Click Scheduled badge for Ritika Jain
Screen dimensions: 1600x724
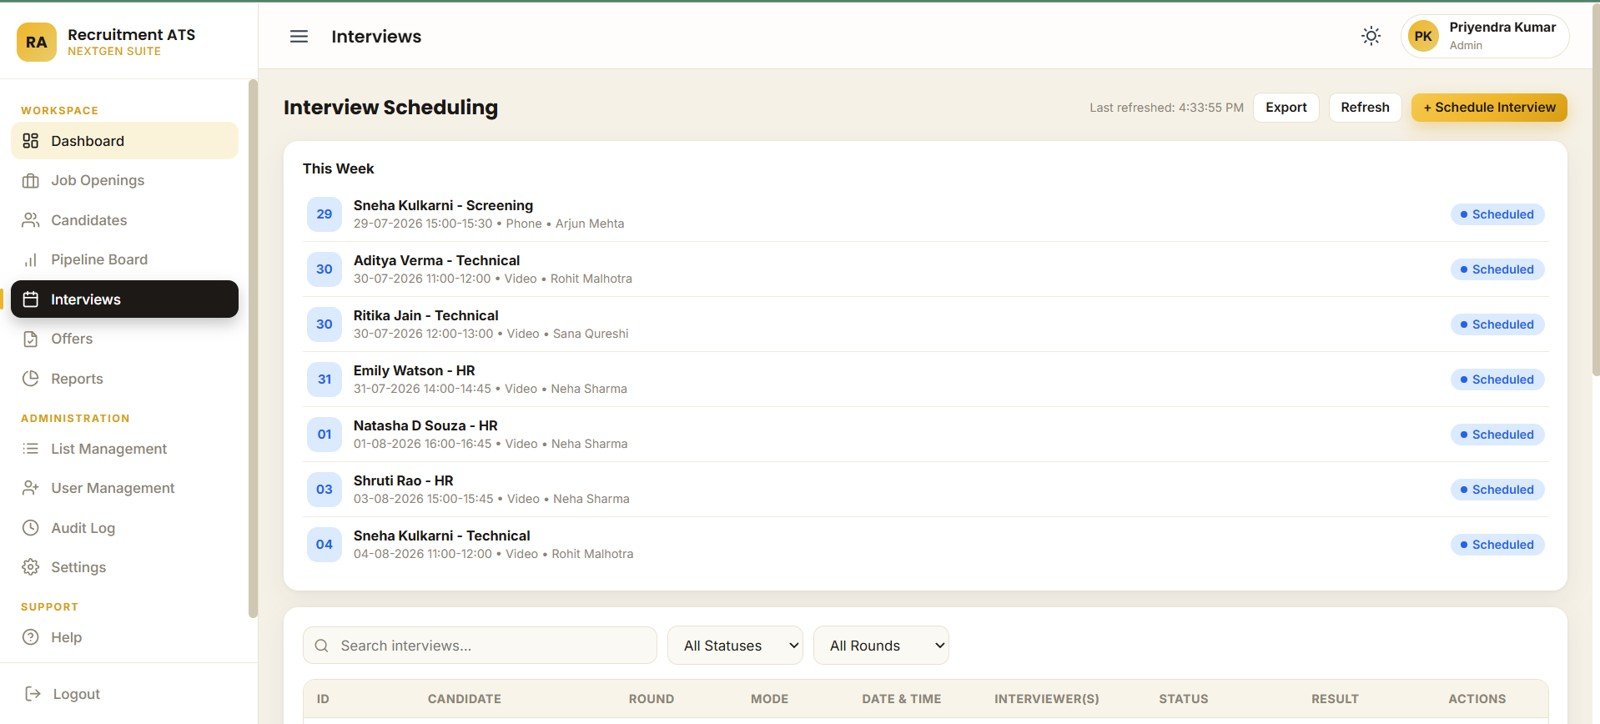1497,324
